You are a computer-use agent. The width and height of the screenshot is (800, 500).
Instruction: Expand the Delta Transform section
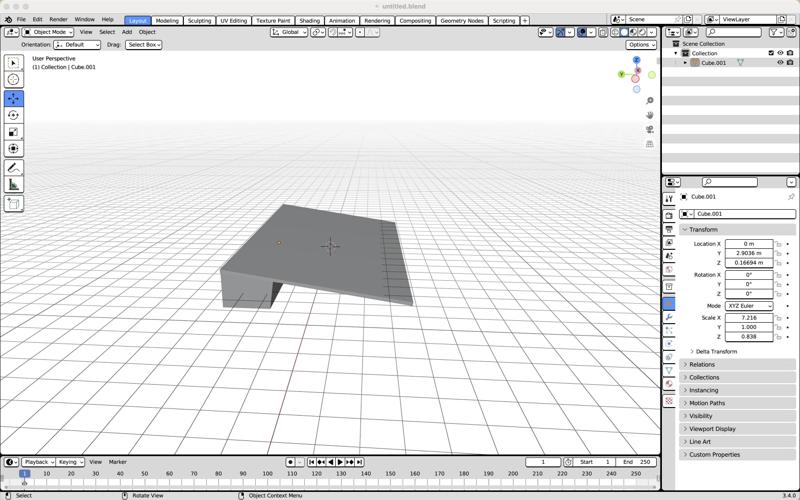pyautogui.click(x=714, y=352)
